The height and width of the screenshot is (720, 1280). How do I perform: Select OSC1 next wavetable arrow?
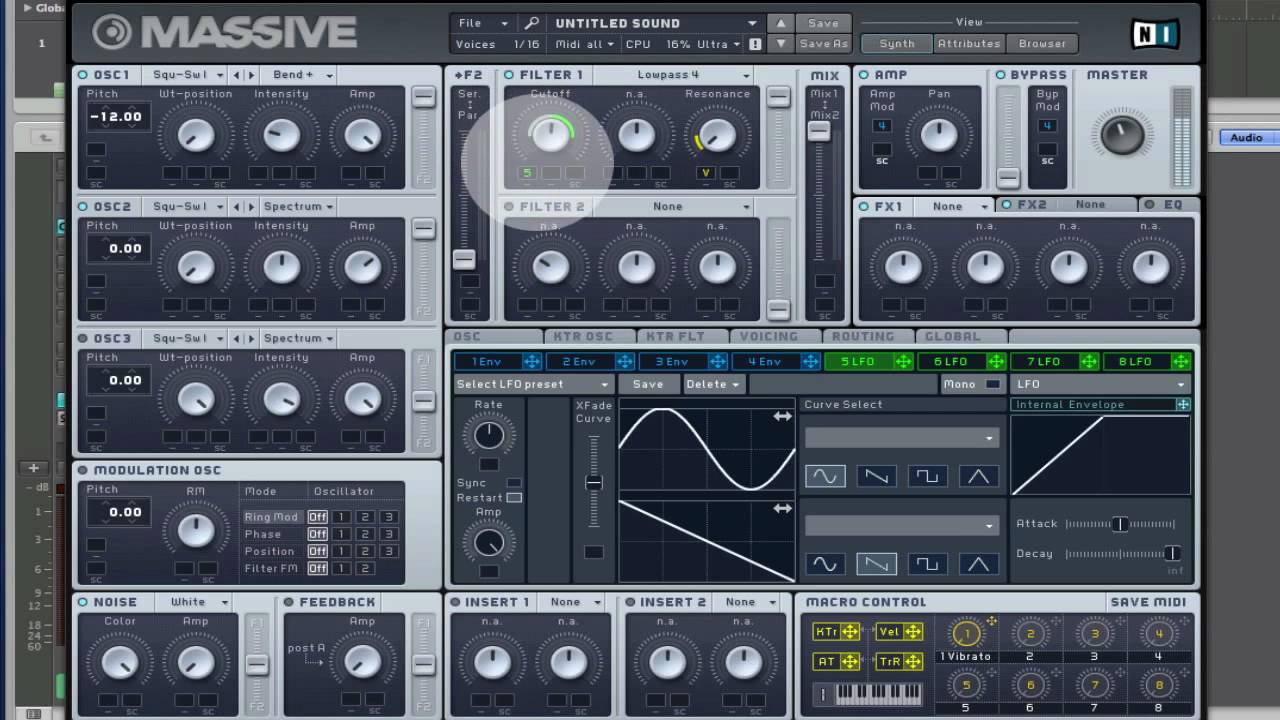click(x=250, y=75)
